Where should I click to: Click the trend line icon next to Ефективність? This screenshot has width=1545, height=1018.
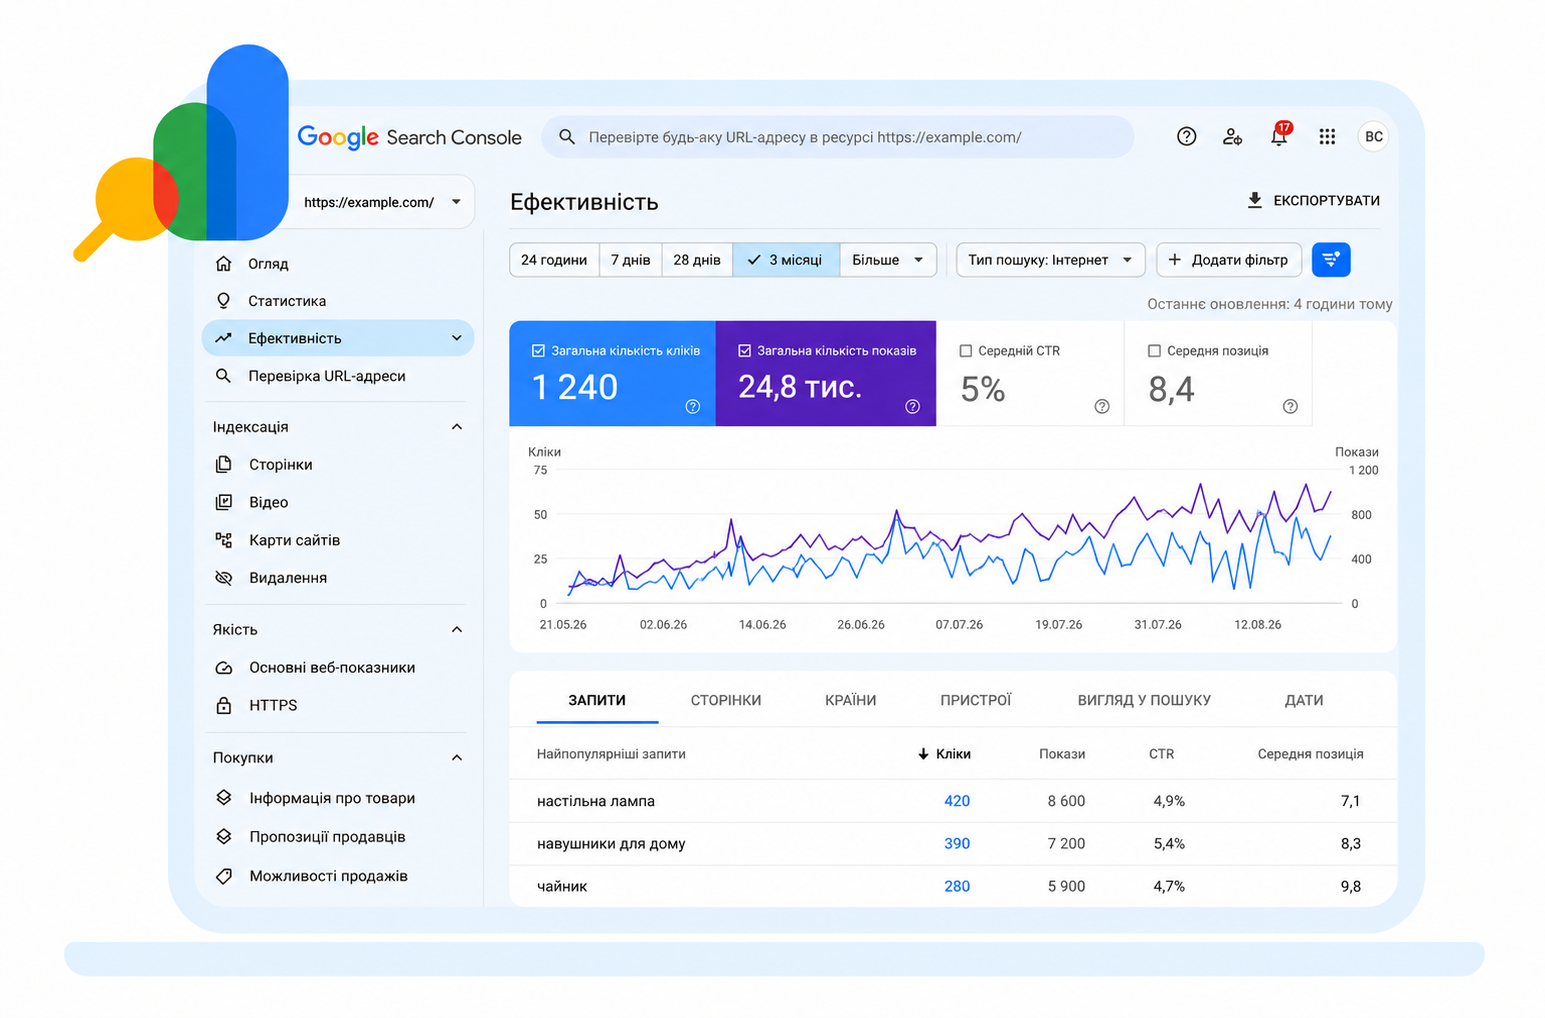pos(224,338)
